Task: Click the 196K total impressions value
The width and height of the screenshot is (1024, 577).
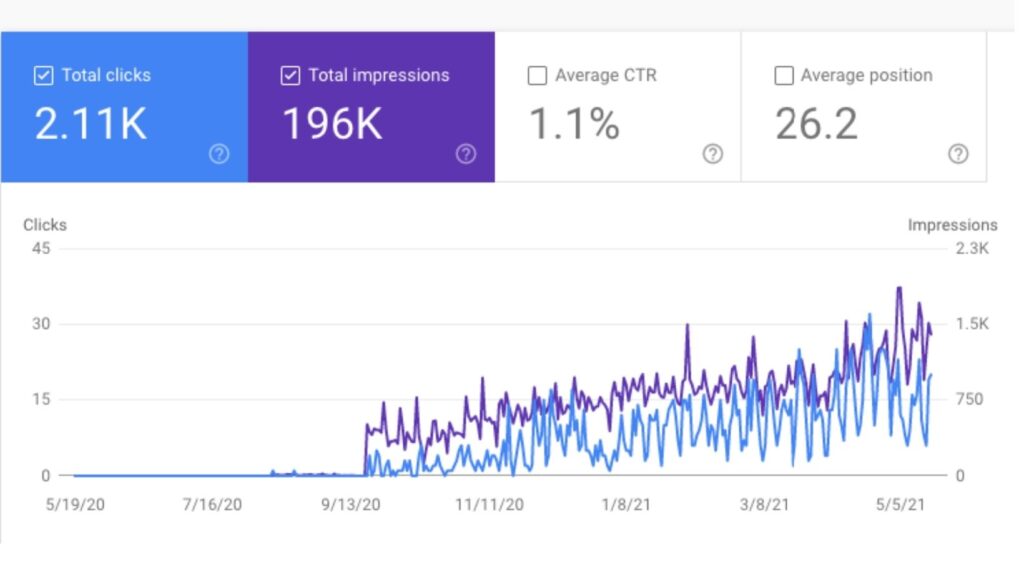Action: 331,124
